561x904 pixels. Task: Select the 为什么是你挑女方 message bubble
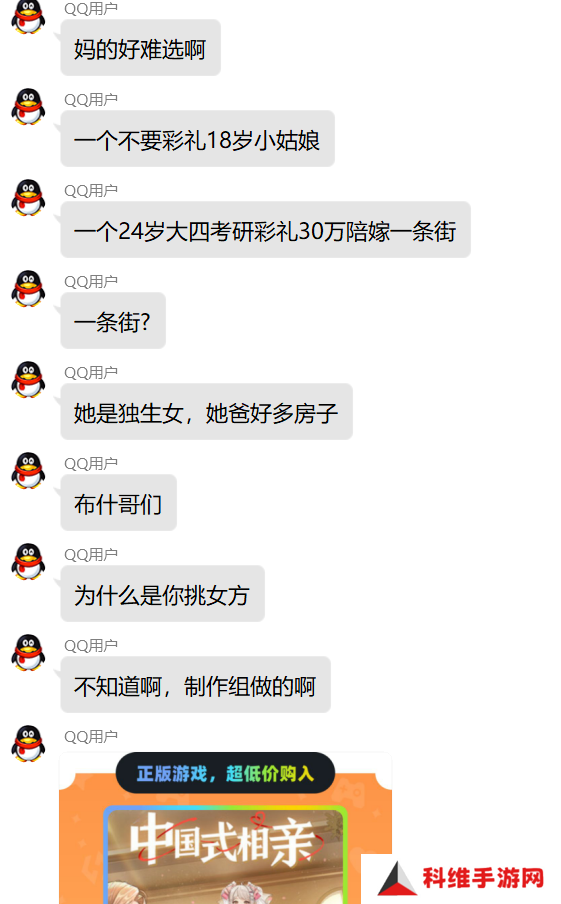[x=162, y=594]
